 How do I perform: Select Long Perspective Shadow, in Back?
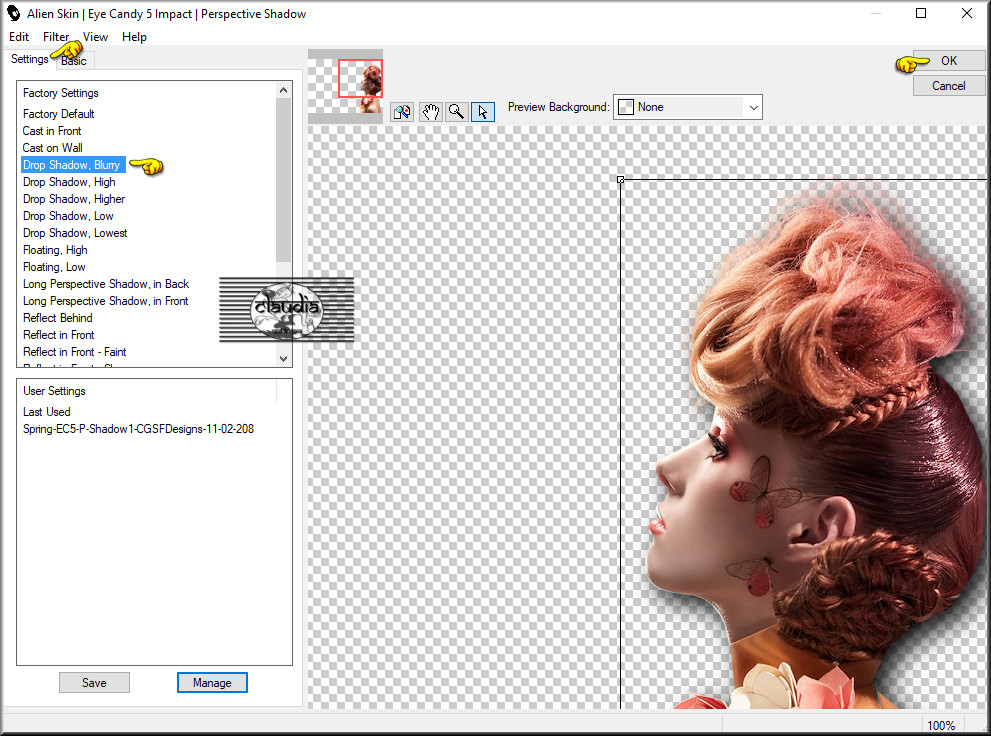pos(106,284)
